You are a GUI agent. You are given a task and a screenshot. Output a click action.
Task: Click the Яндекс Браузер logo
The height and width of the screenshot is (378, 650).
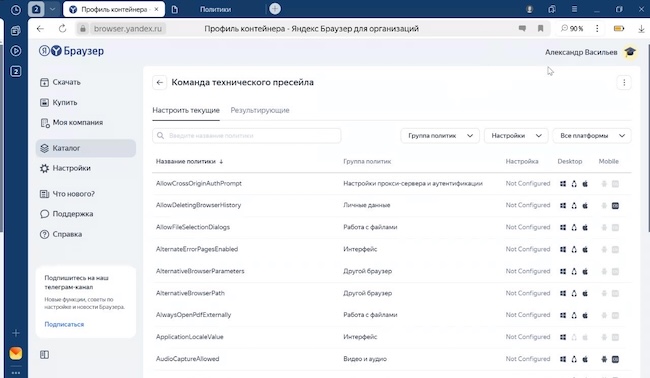71,51
